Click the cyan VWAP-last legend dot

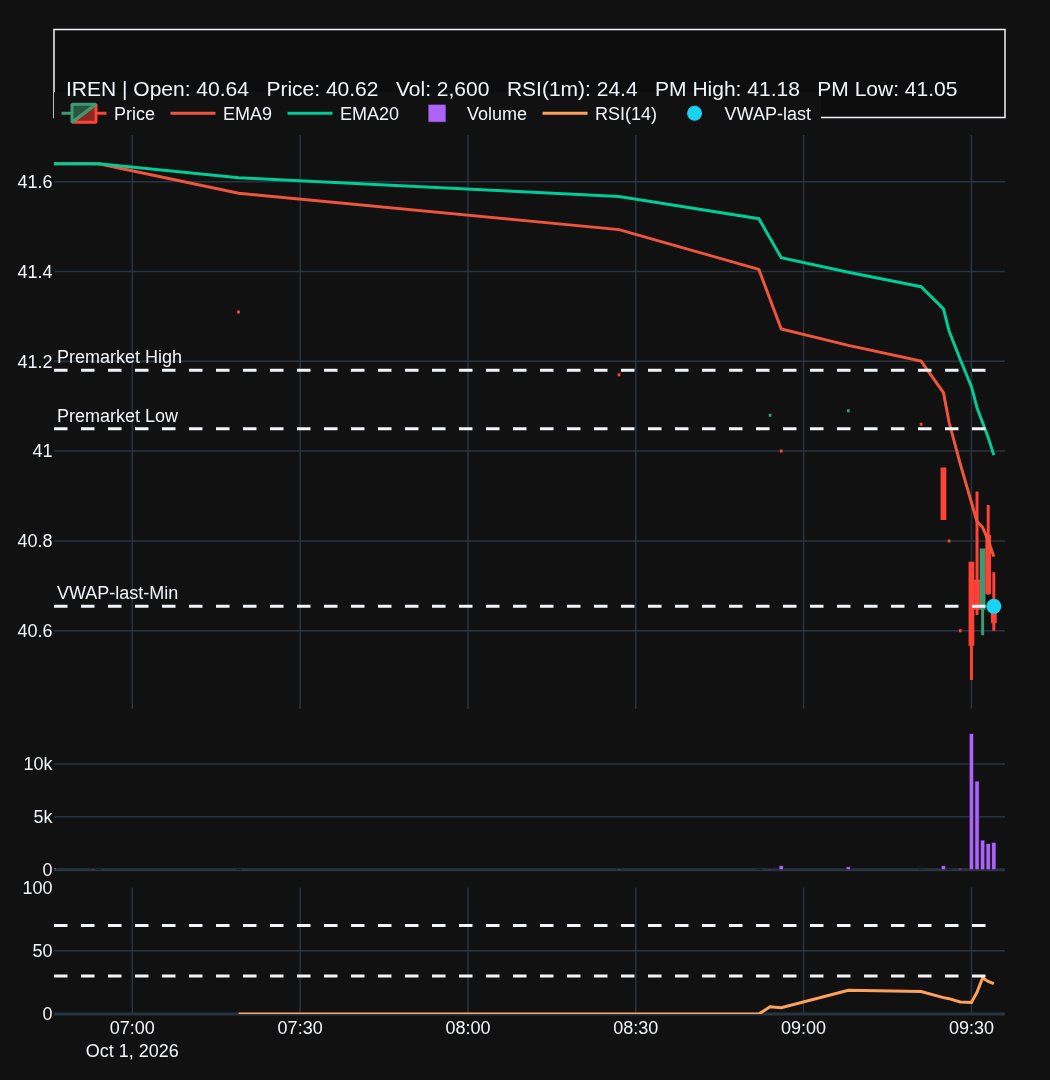(694, 114)
